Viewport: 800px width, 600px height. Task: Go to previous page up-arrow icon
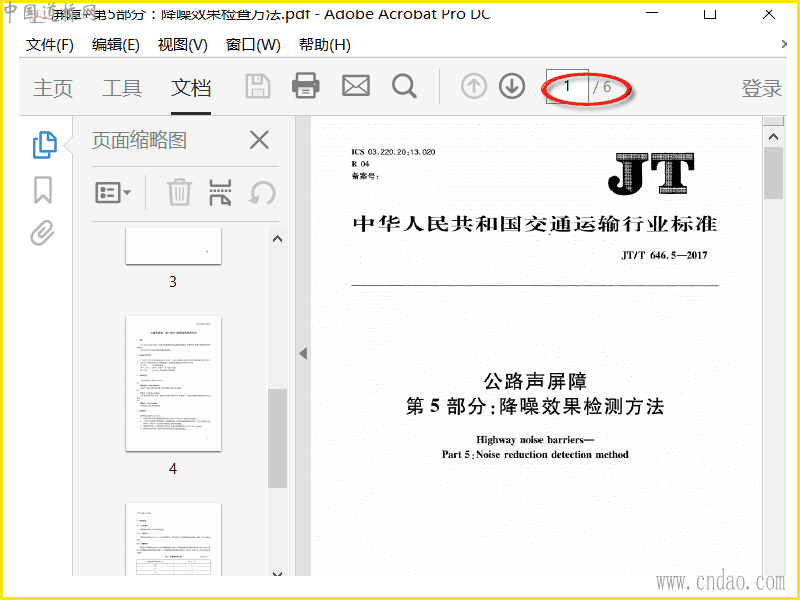473,86
